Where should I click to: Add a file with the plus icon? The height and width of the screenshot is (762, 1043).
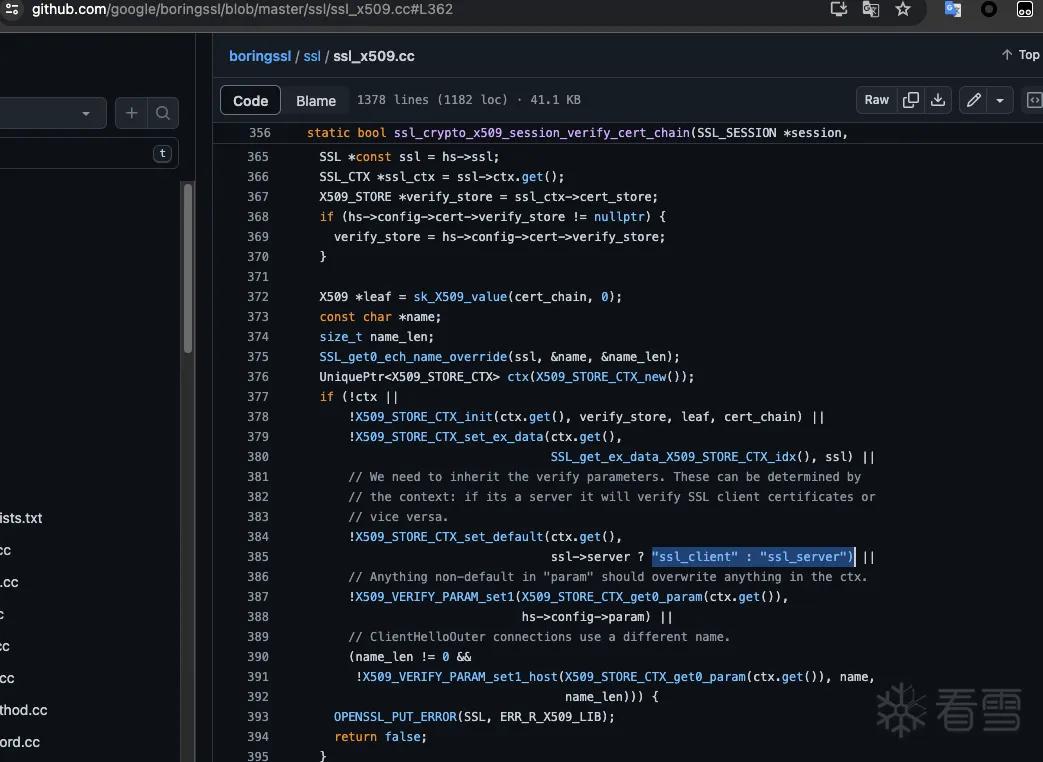coord(132,113)
